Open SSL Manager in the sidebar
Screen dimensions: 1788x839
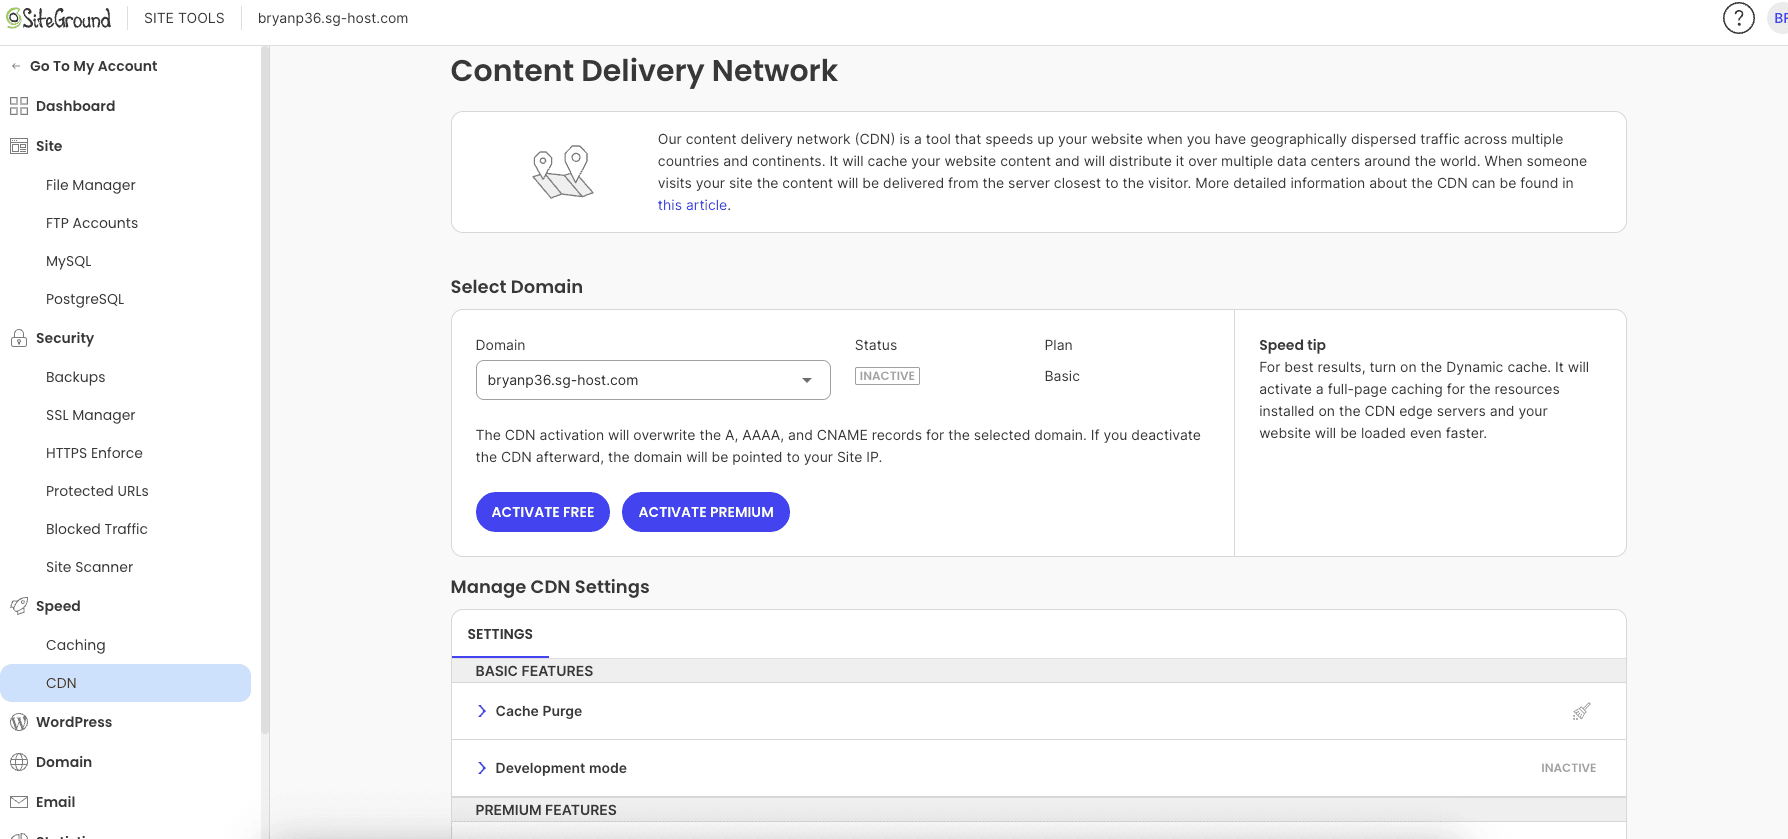click(x=91, y=415)
